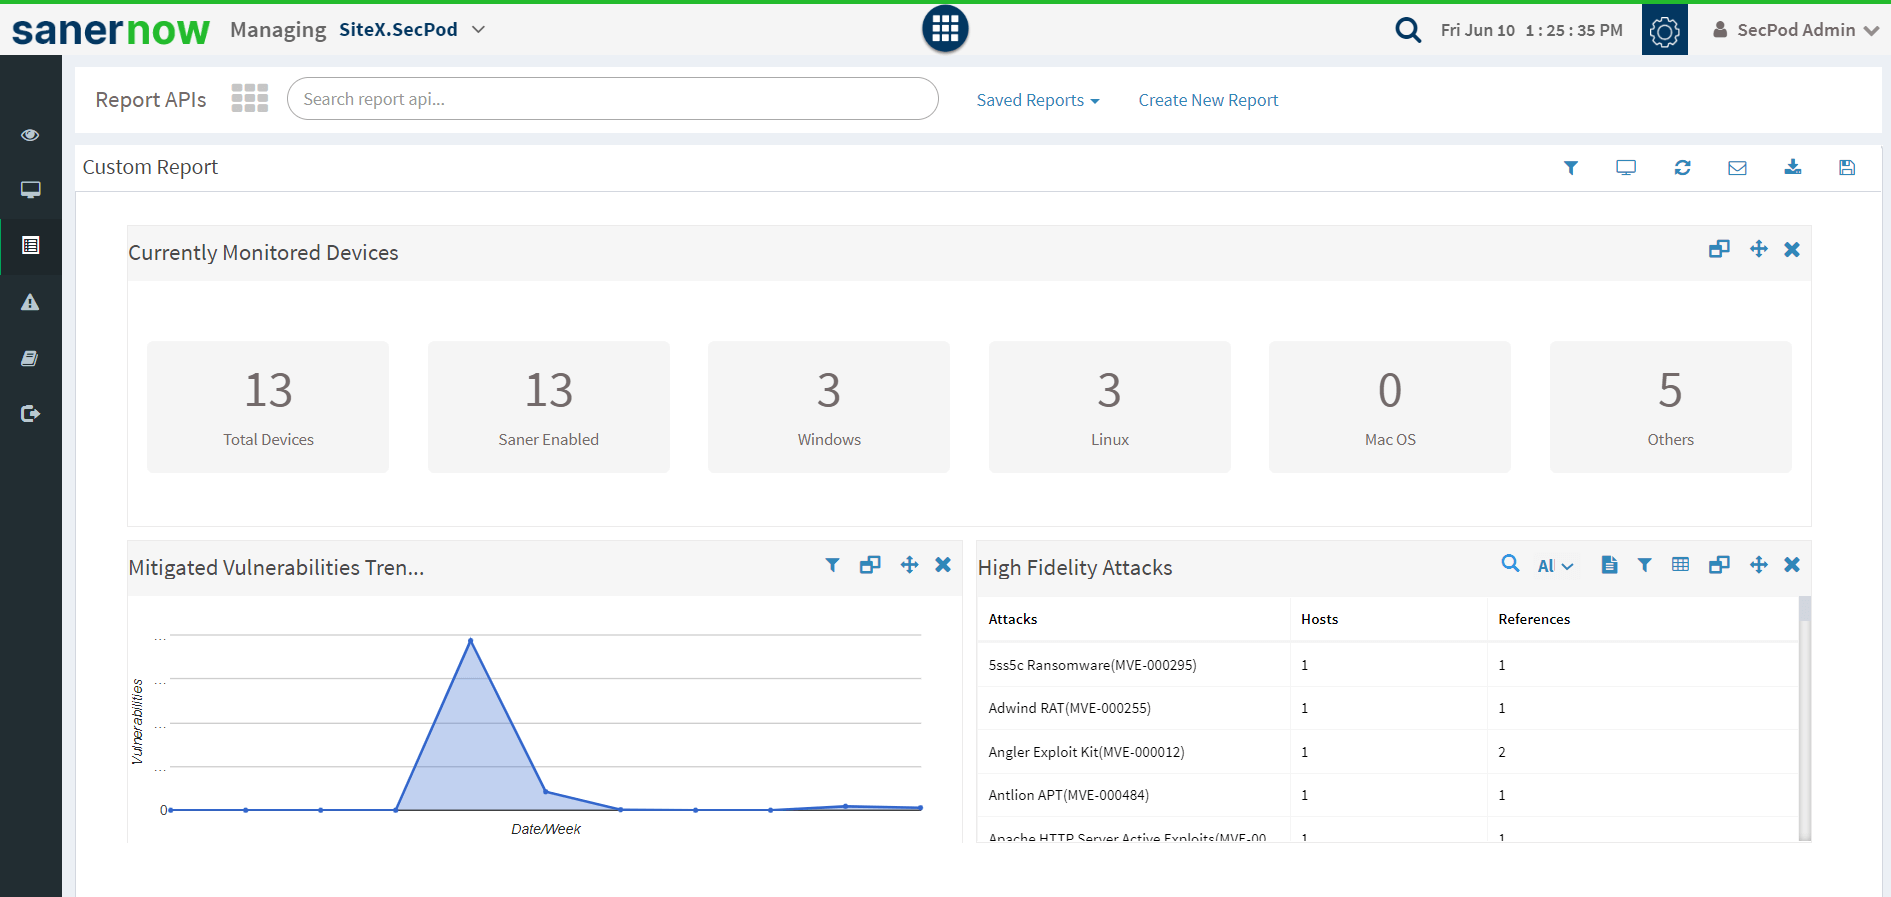Download the Custom Report

[x=1792, y=167]
